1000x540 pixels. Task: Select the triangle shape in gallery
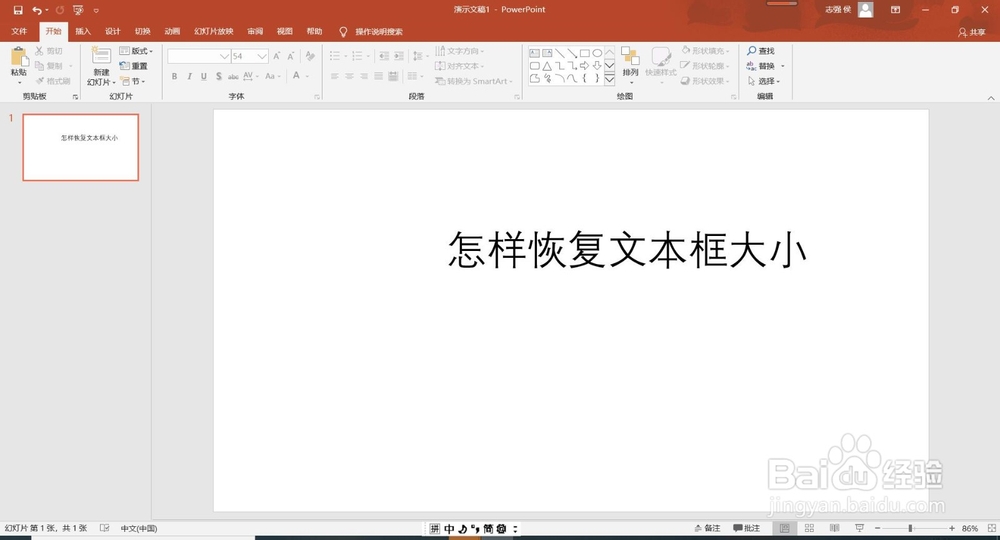point(547,66)
